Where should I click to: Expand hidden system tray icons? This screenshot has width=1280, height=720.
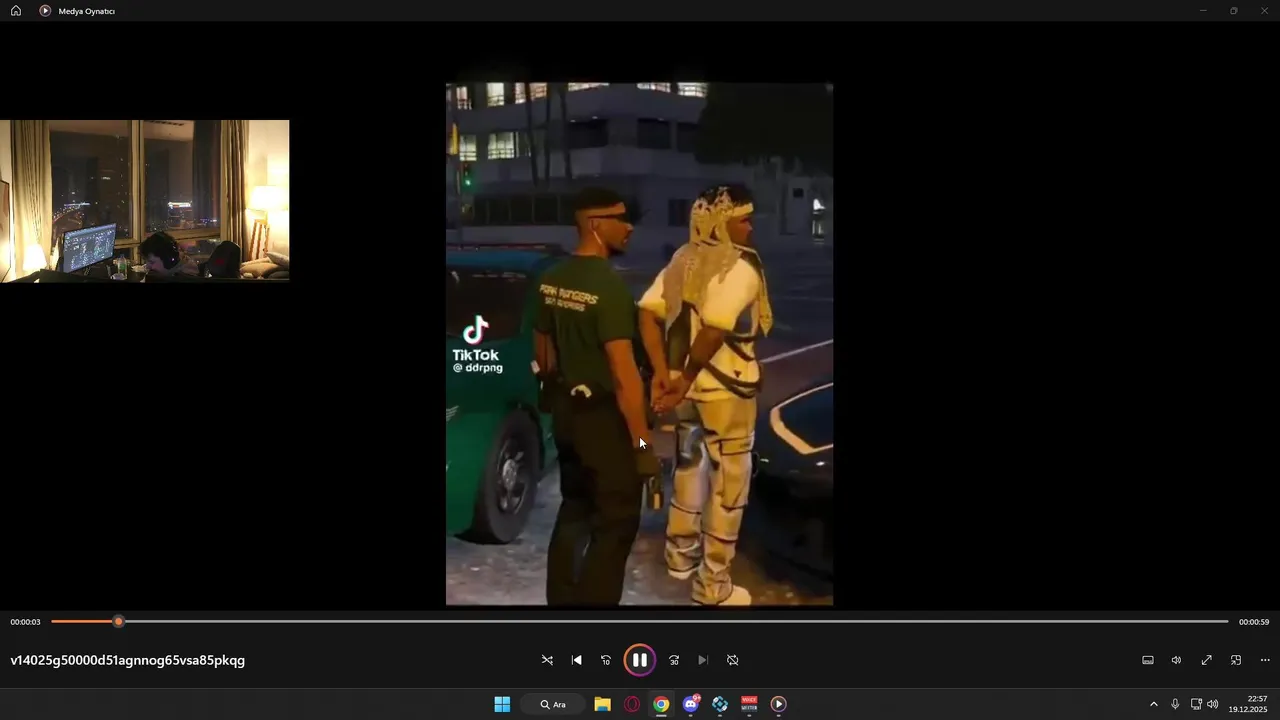pos(1153,704)
